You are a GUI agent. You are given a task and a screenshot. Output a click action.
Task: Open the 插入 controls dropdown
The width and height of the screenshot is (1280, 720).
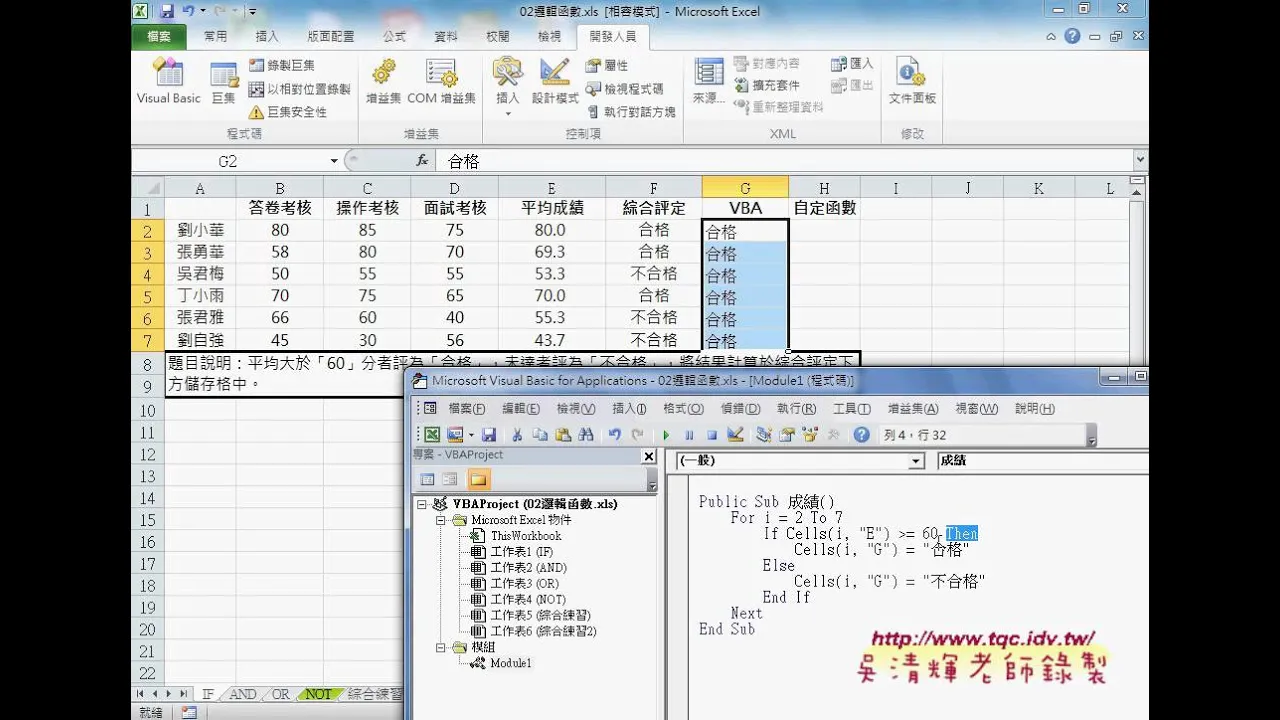508,85
